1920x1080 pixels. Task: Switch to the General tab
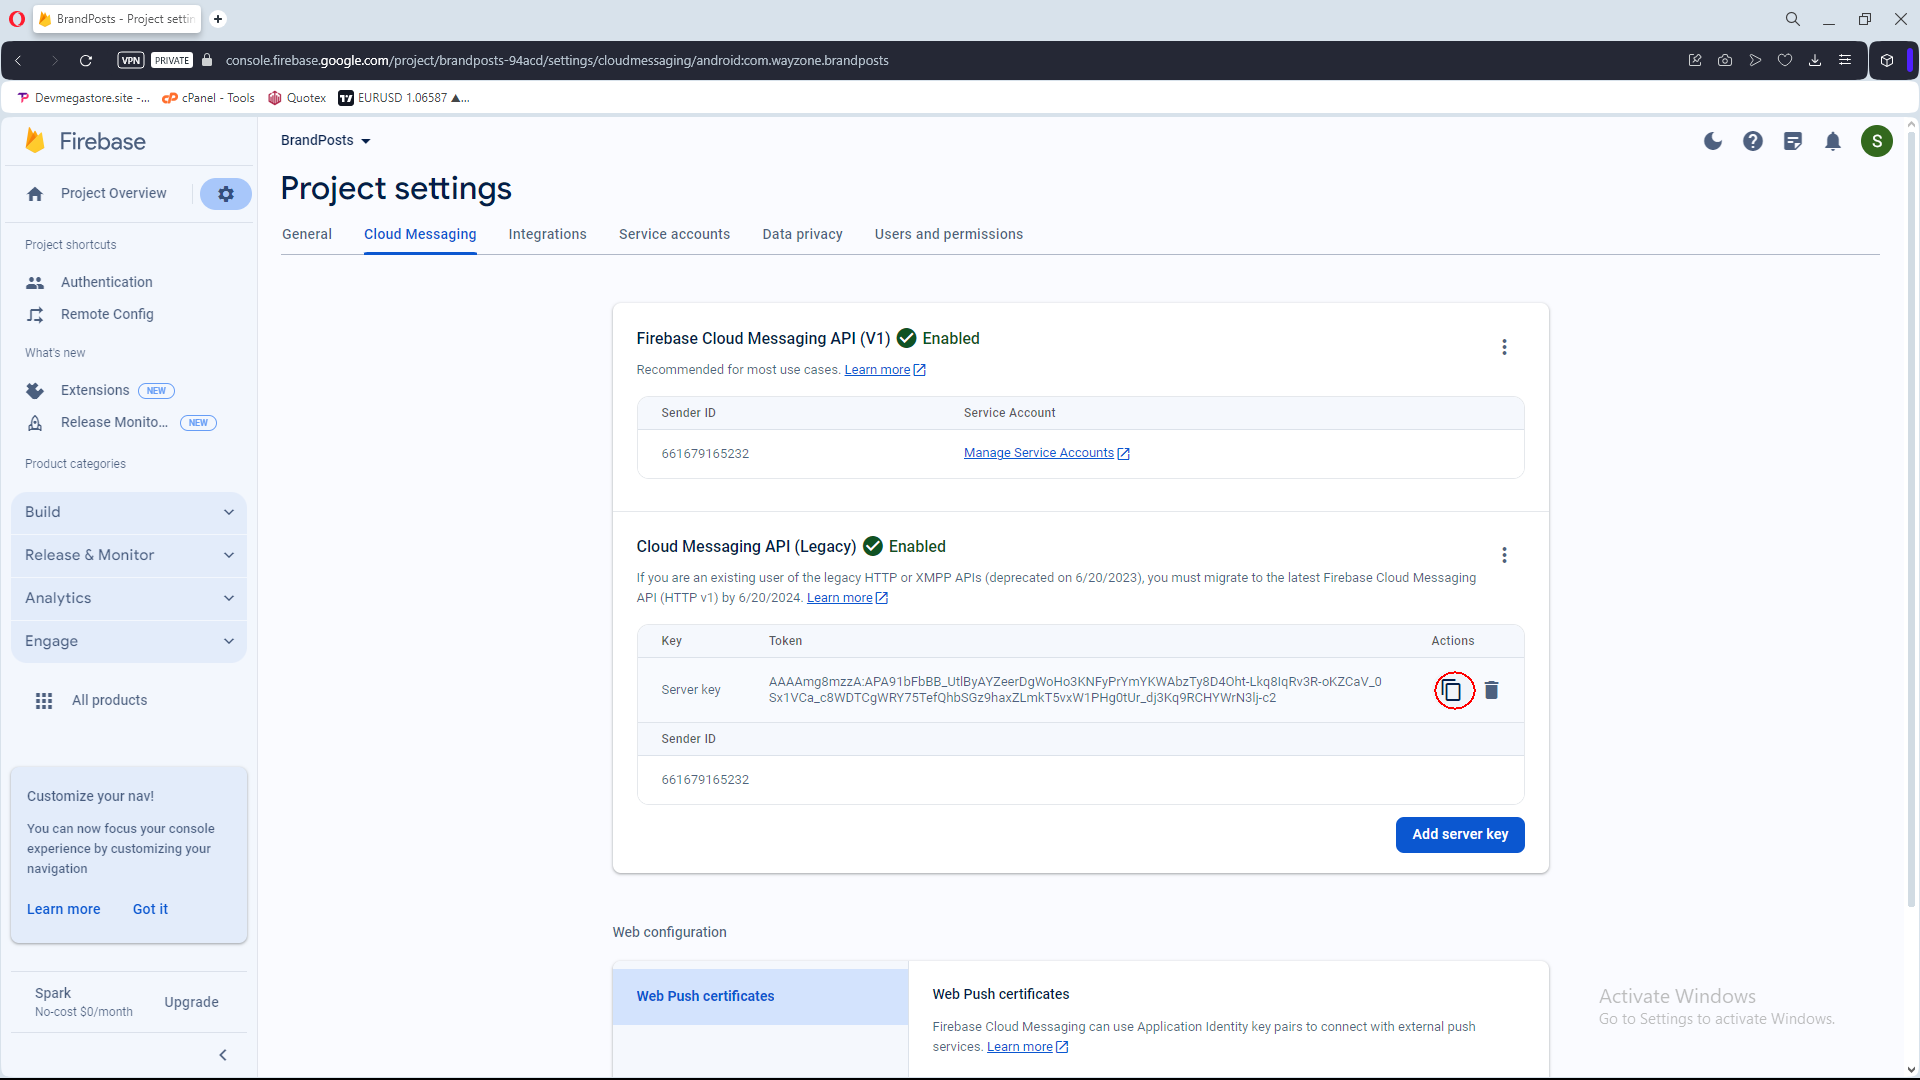pos(307,234)
